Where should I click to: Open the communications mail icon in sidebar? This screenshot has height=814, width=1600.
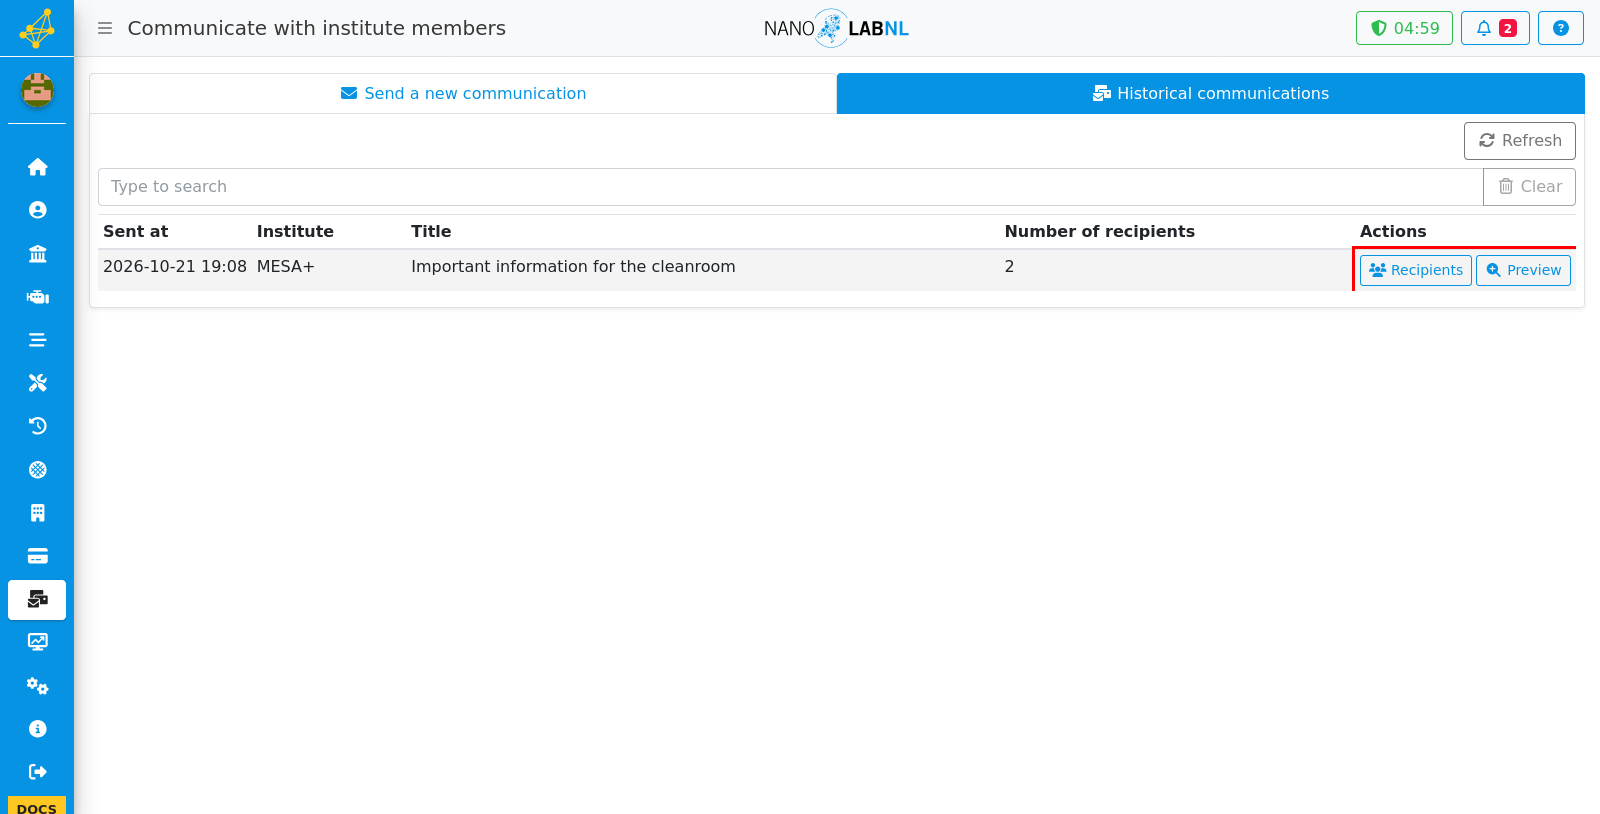pos(37,599)
